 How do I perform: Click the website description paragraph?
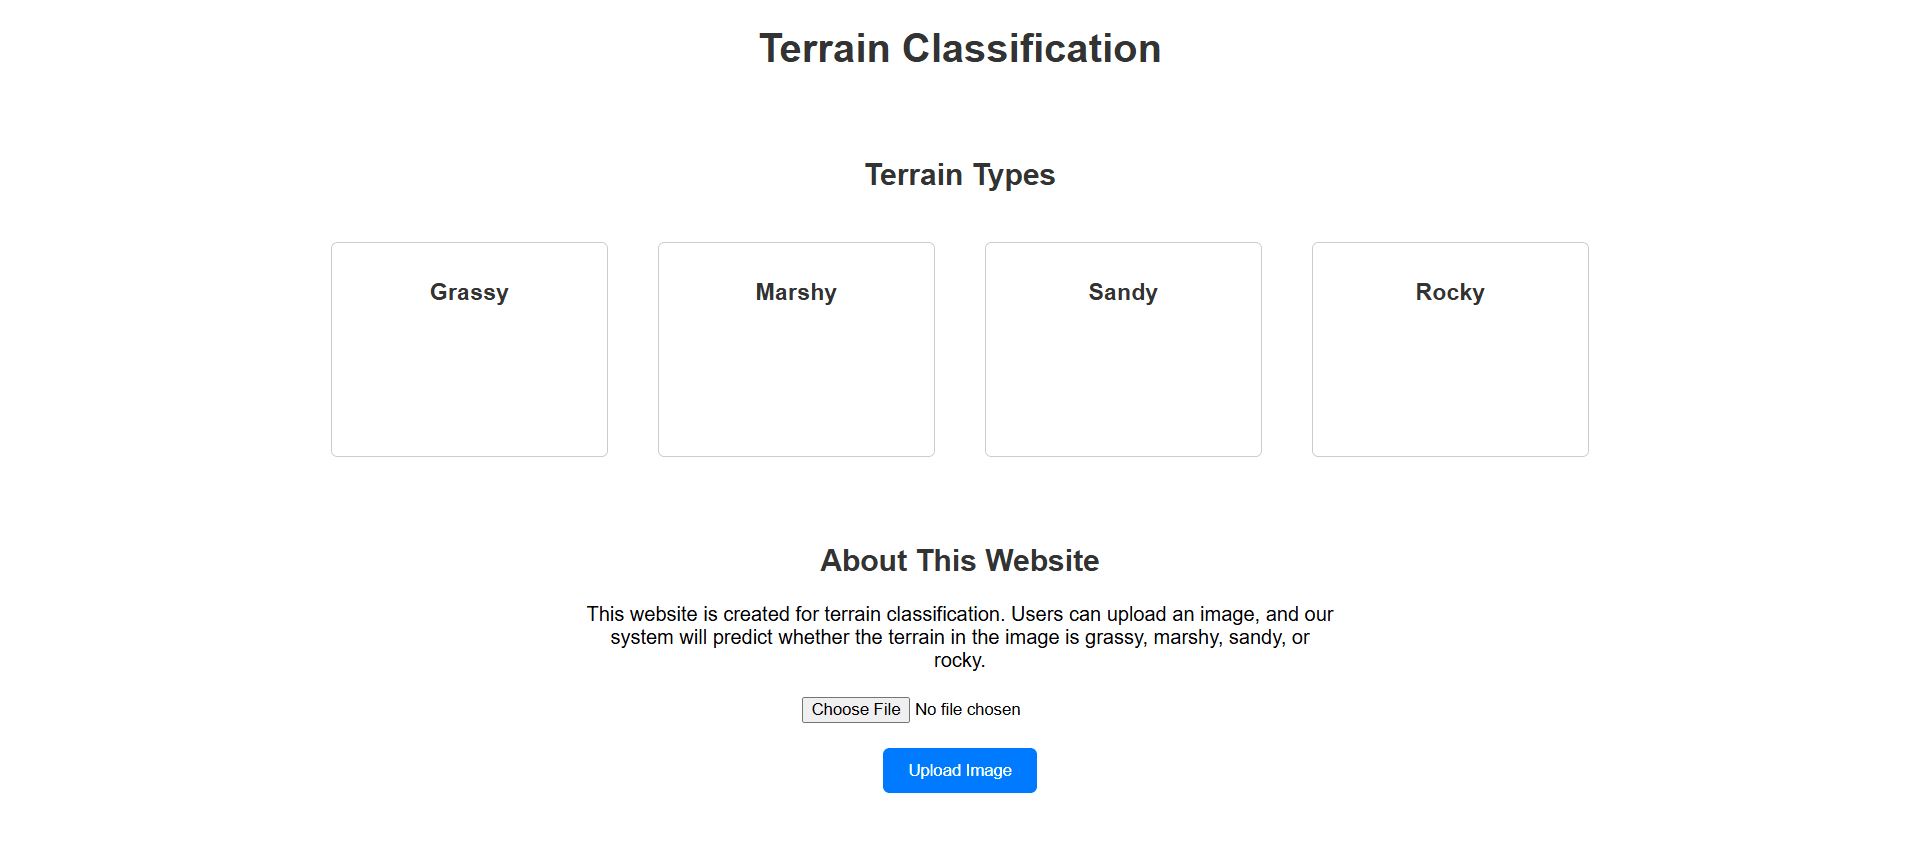(959, 636)
